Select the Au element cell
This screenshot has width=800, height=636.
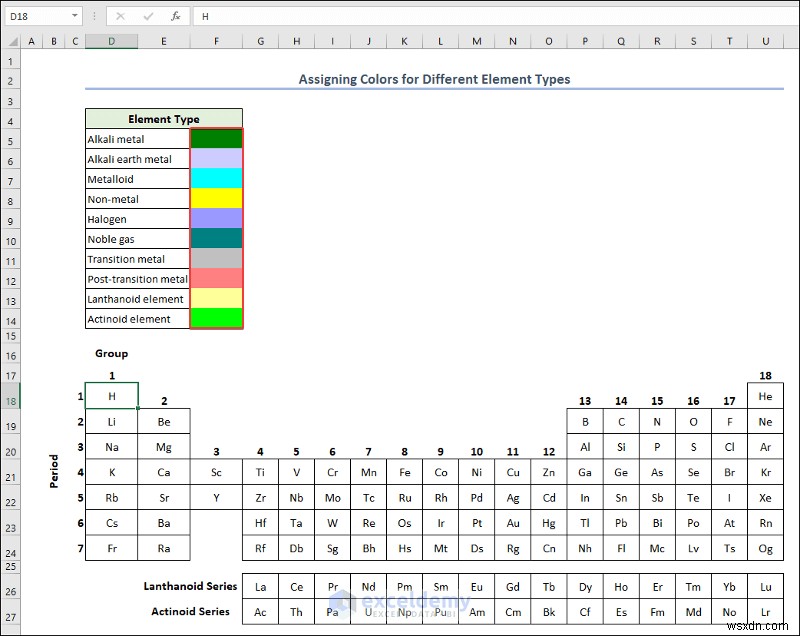pyautogui.click(x=513, y=523)
